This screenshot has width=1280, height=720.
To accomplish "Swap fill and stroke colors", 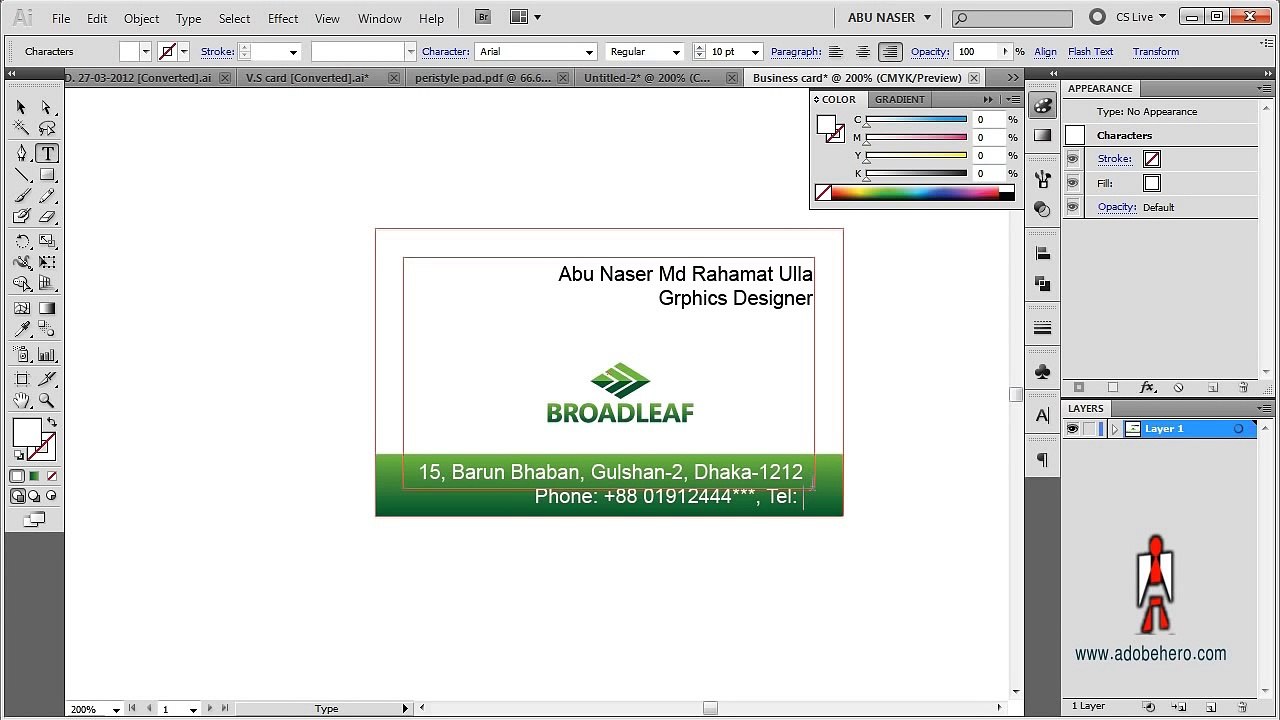I will [52, 422].
